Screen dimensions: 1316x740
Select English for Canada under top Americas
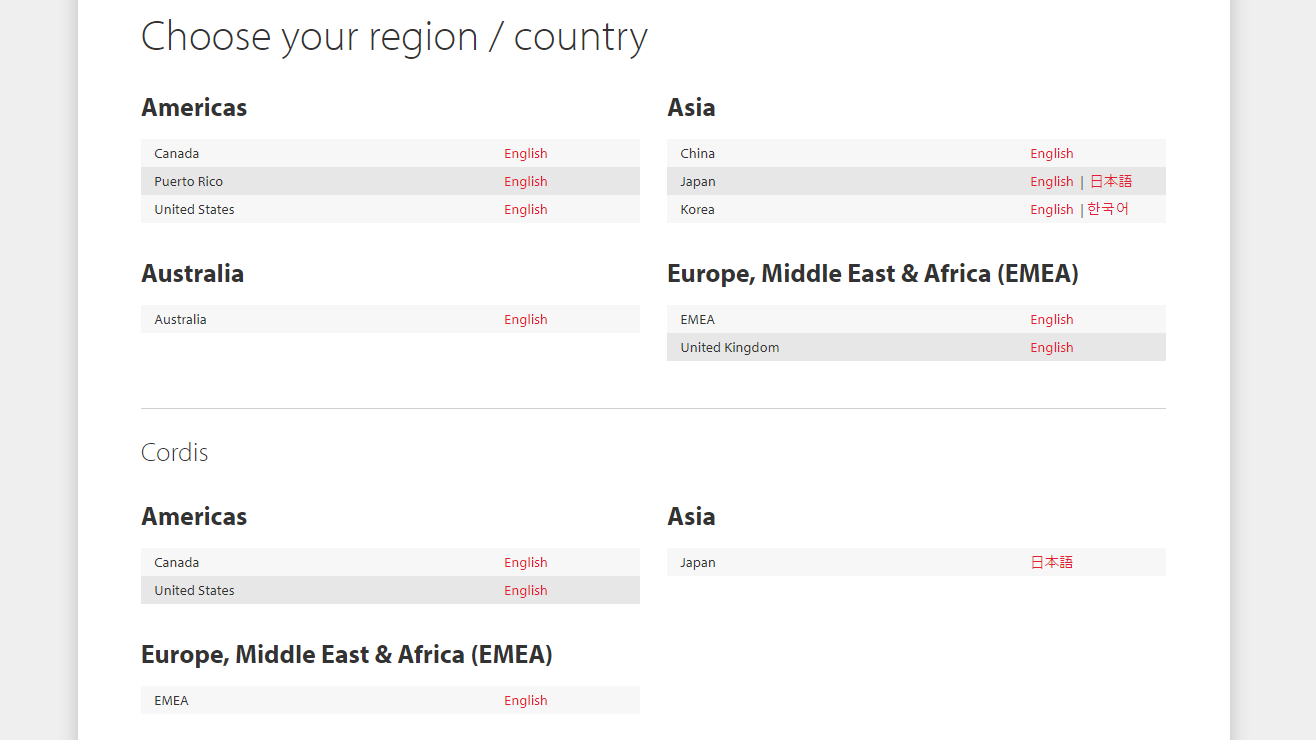click(x=525, y=153)
